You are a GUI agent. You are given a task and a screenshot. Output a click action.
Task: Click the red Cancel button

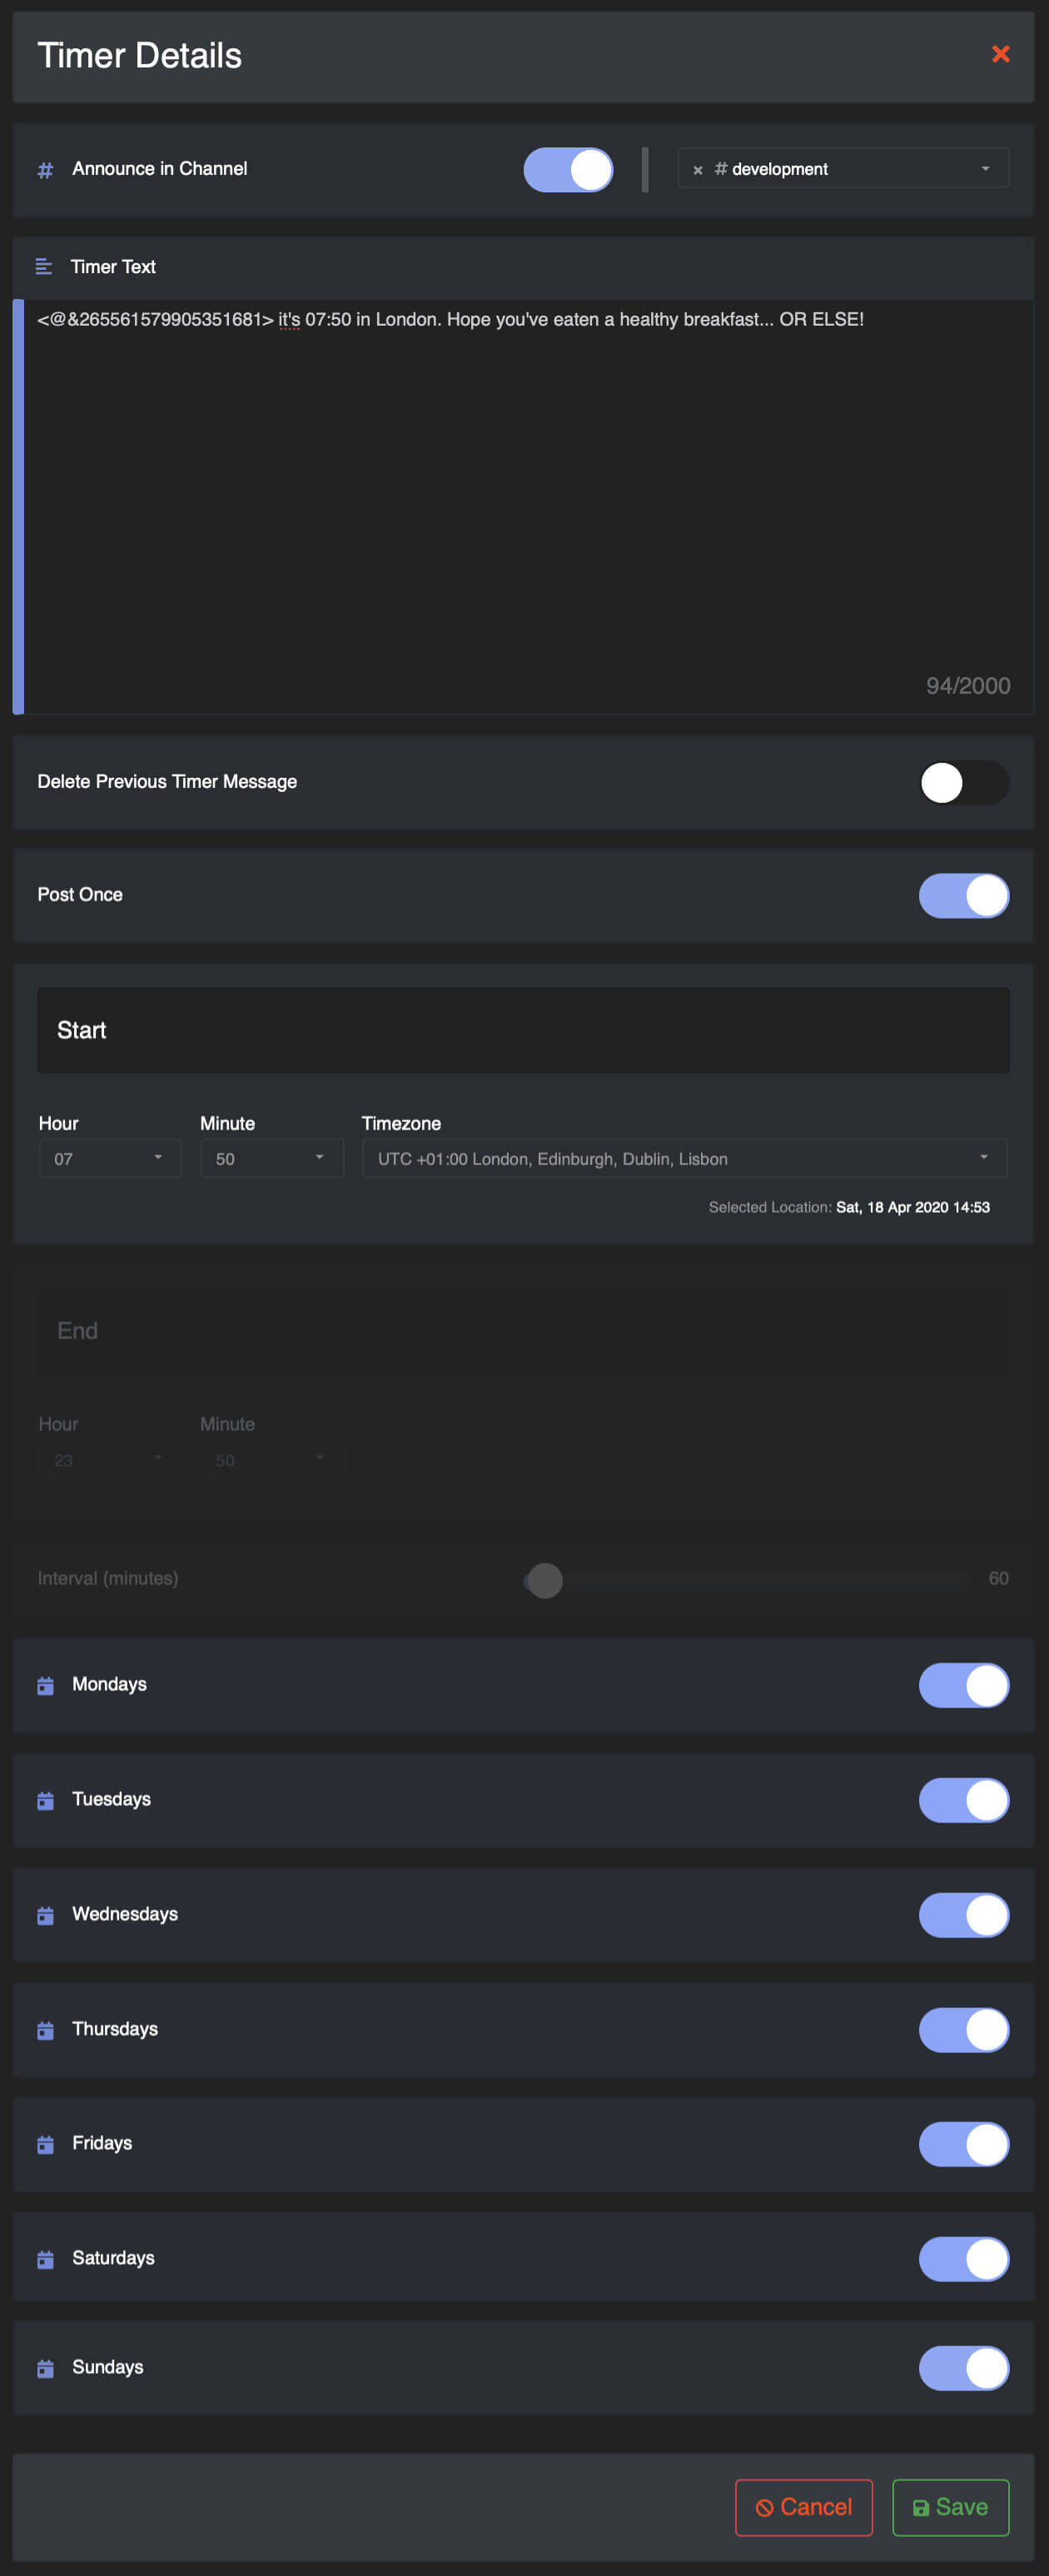[803, 2507]
